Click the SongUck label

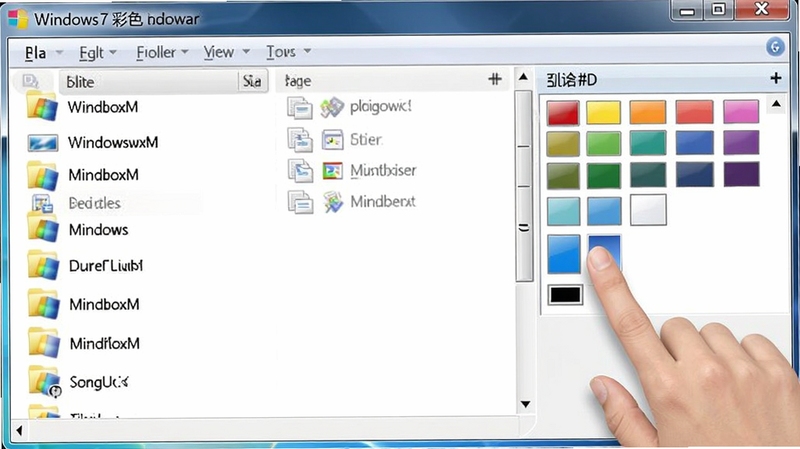99,382
